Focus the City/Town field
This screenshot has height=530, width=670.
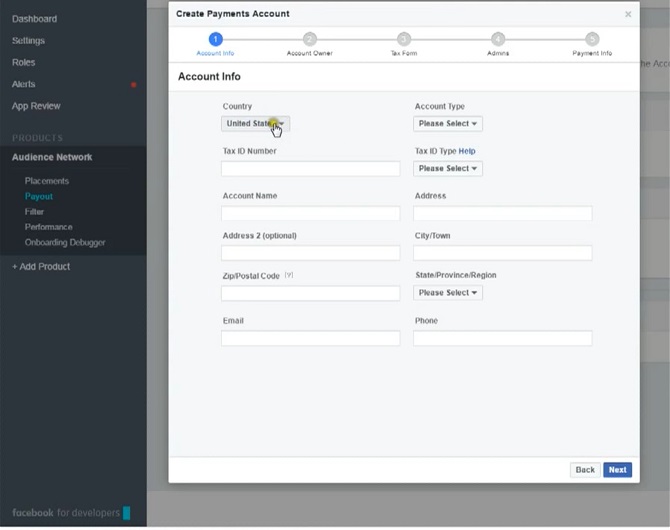pyautogui.click(x=502, y=253)
